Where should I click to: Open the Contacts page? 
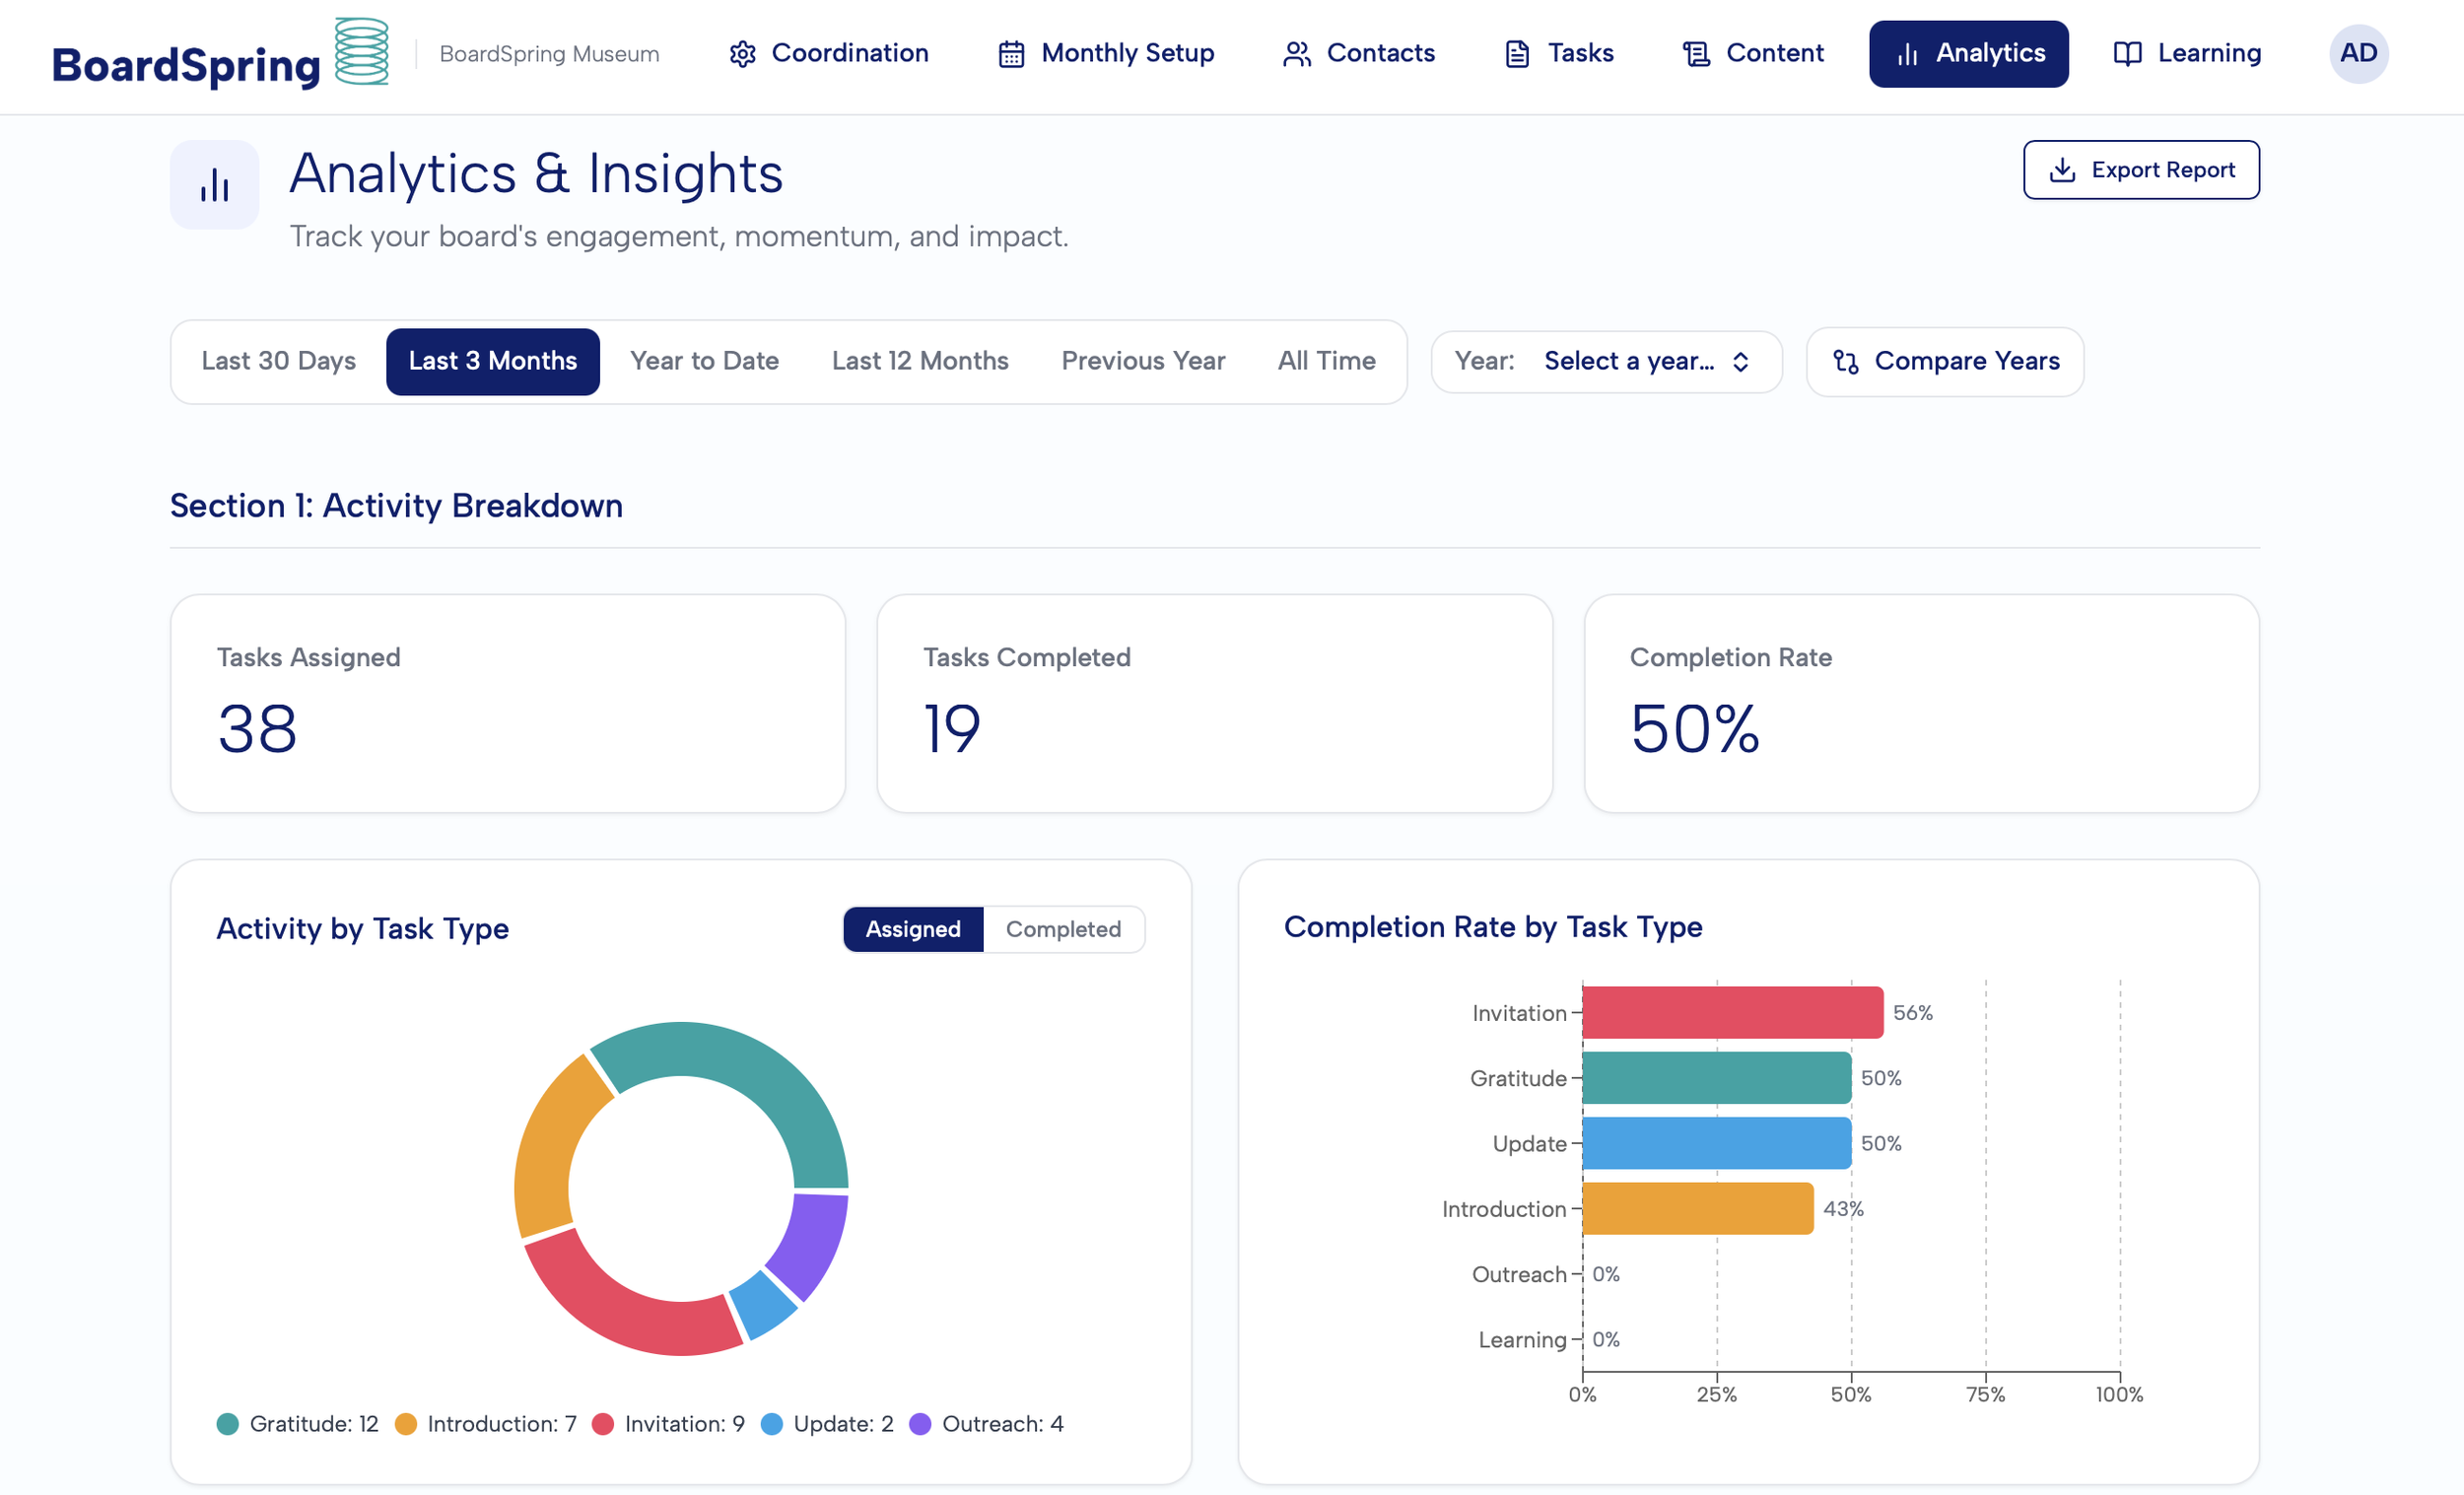pos(1360,54)
